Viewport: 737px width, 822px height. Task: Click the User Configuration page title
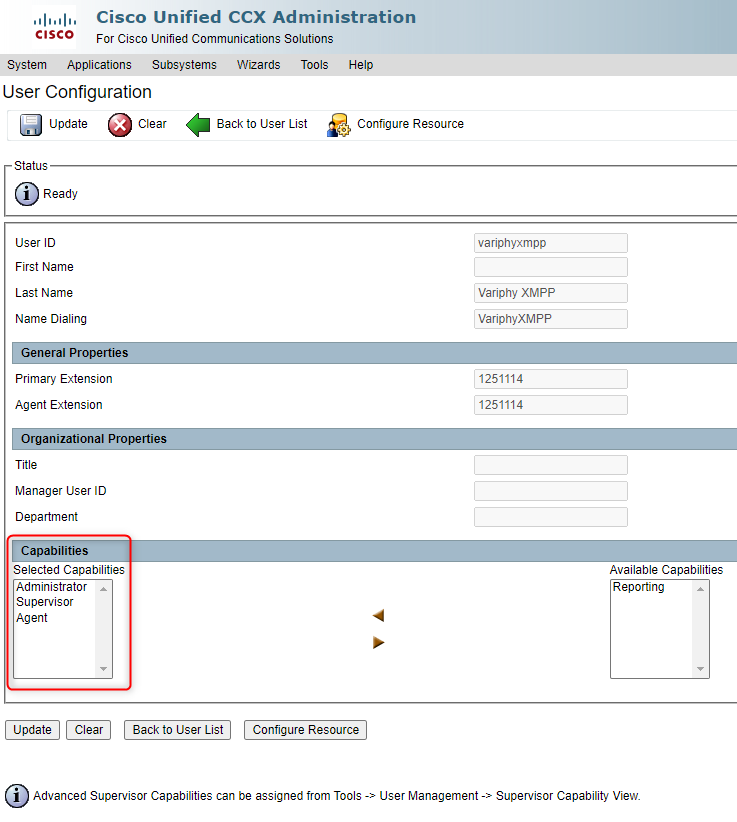click(77, 92)
